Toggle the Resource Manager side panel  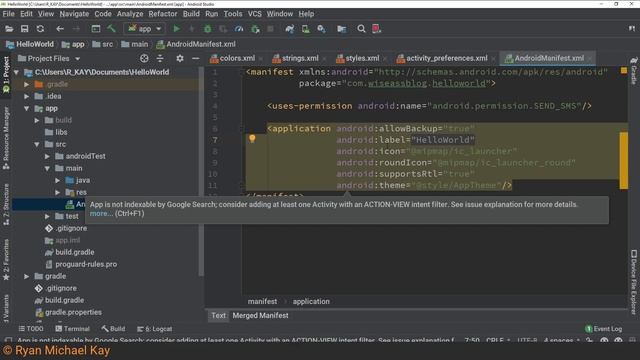click(x=6, y=139)
